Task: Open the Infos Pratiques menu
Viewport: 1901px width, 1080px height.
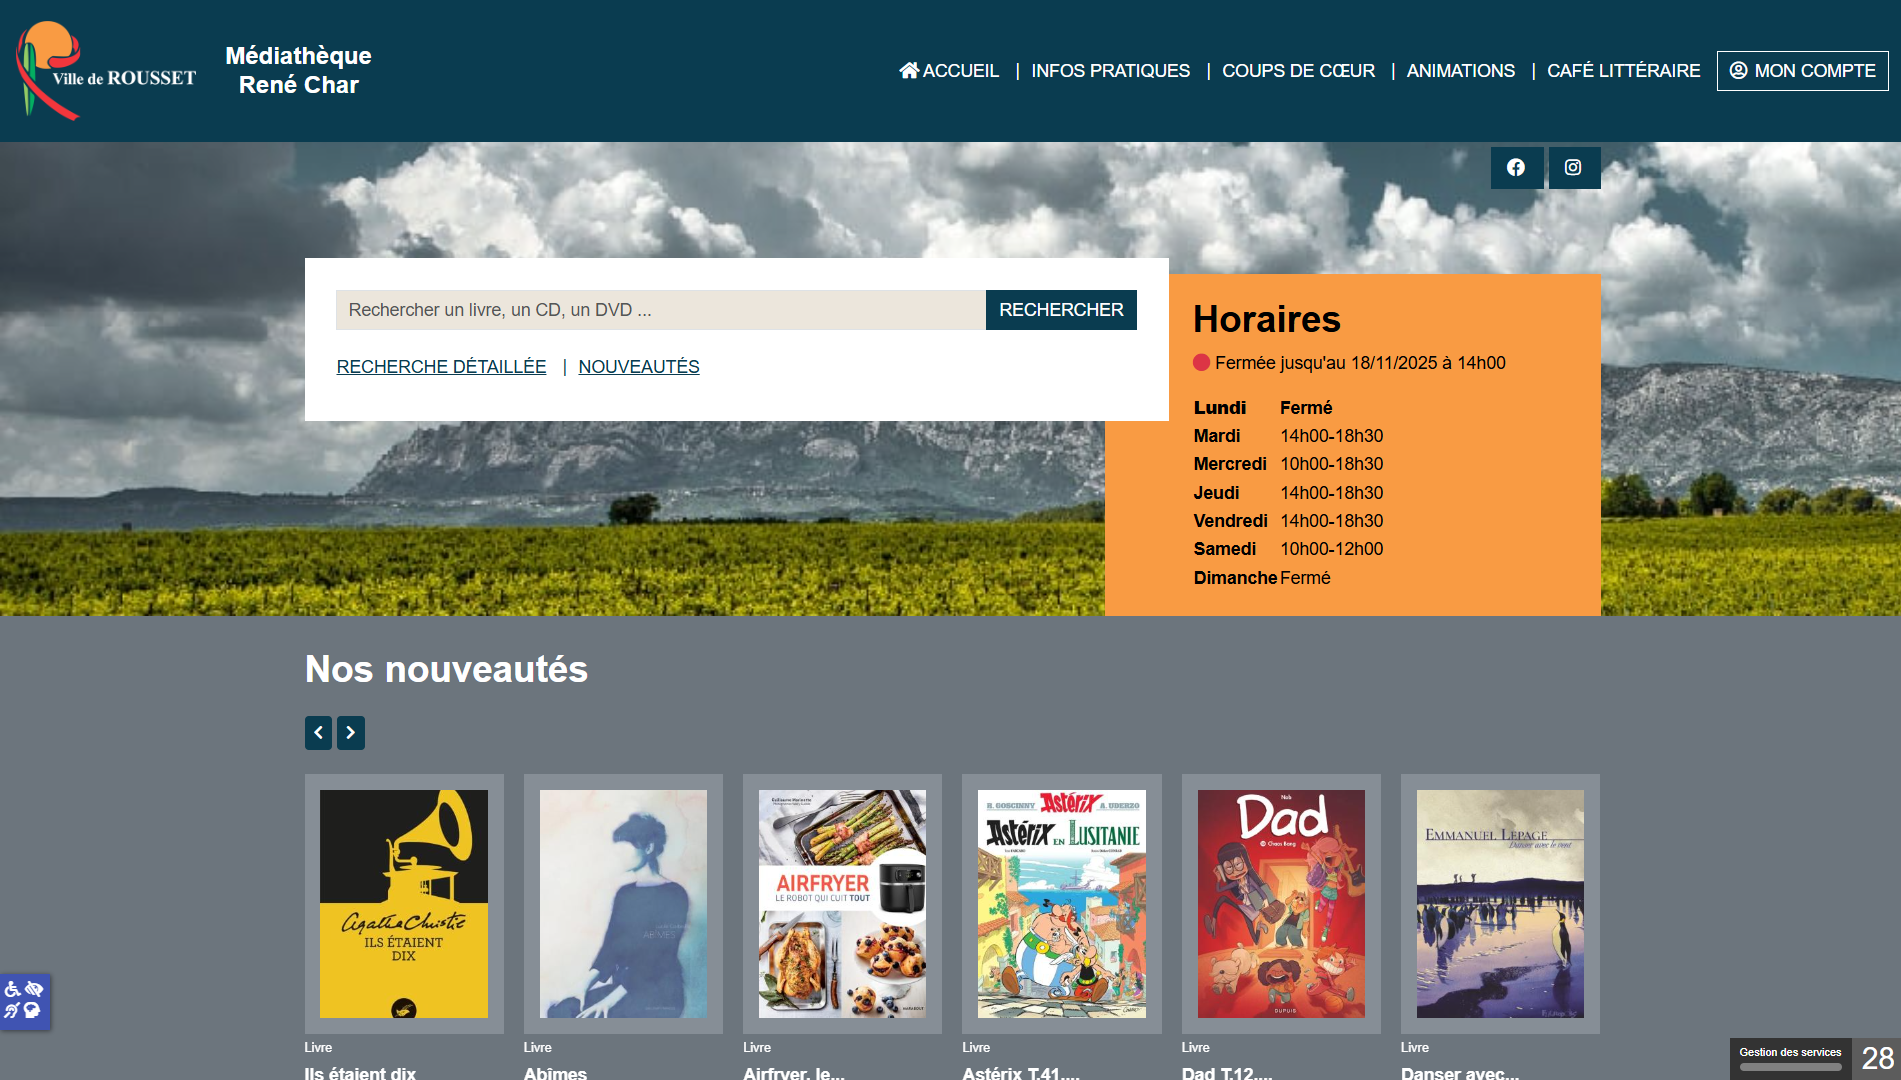Action: pos(1110,71)
